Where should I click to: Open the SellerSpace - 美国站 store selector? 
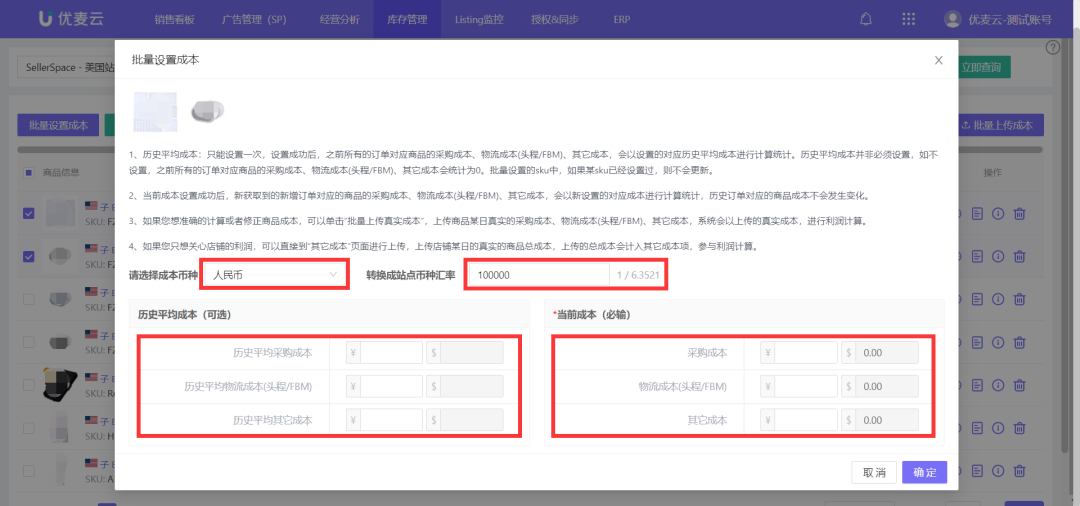(x=66, y=67)
